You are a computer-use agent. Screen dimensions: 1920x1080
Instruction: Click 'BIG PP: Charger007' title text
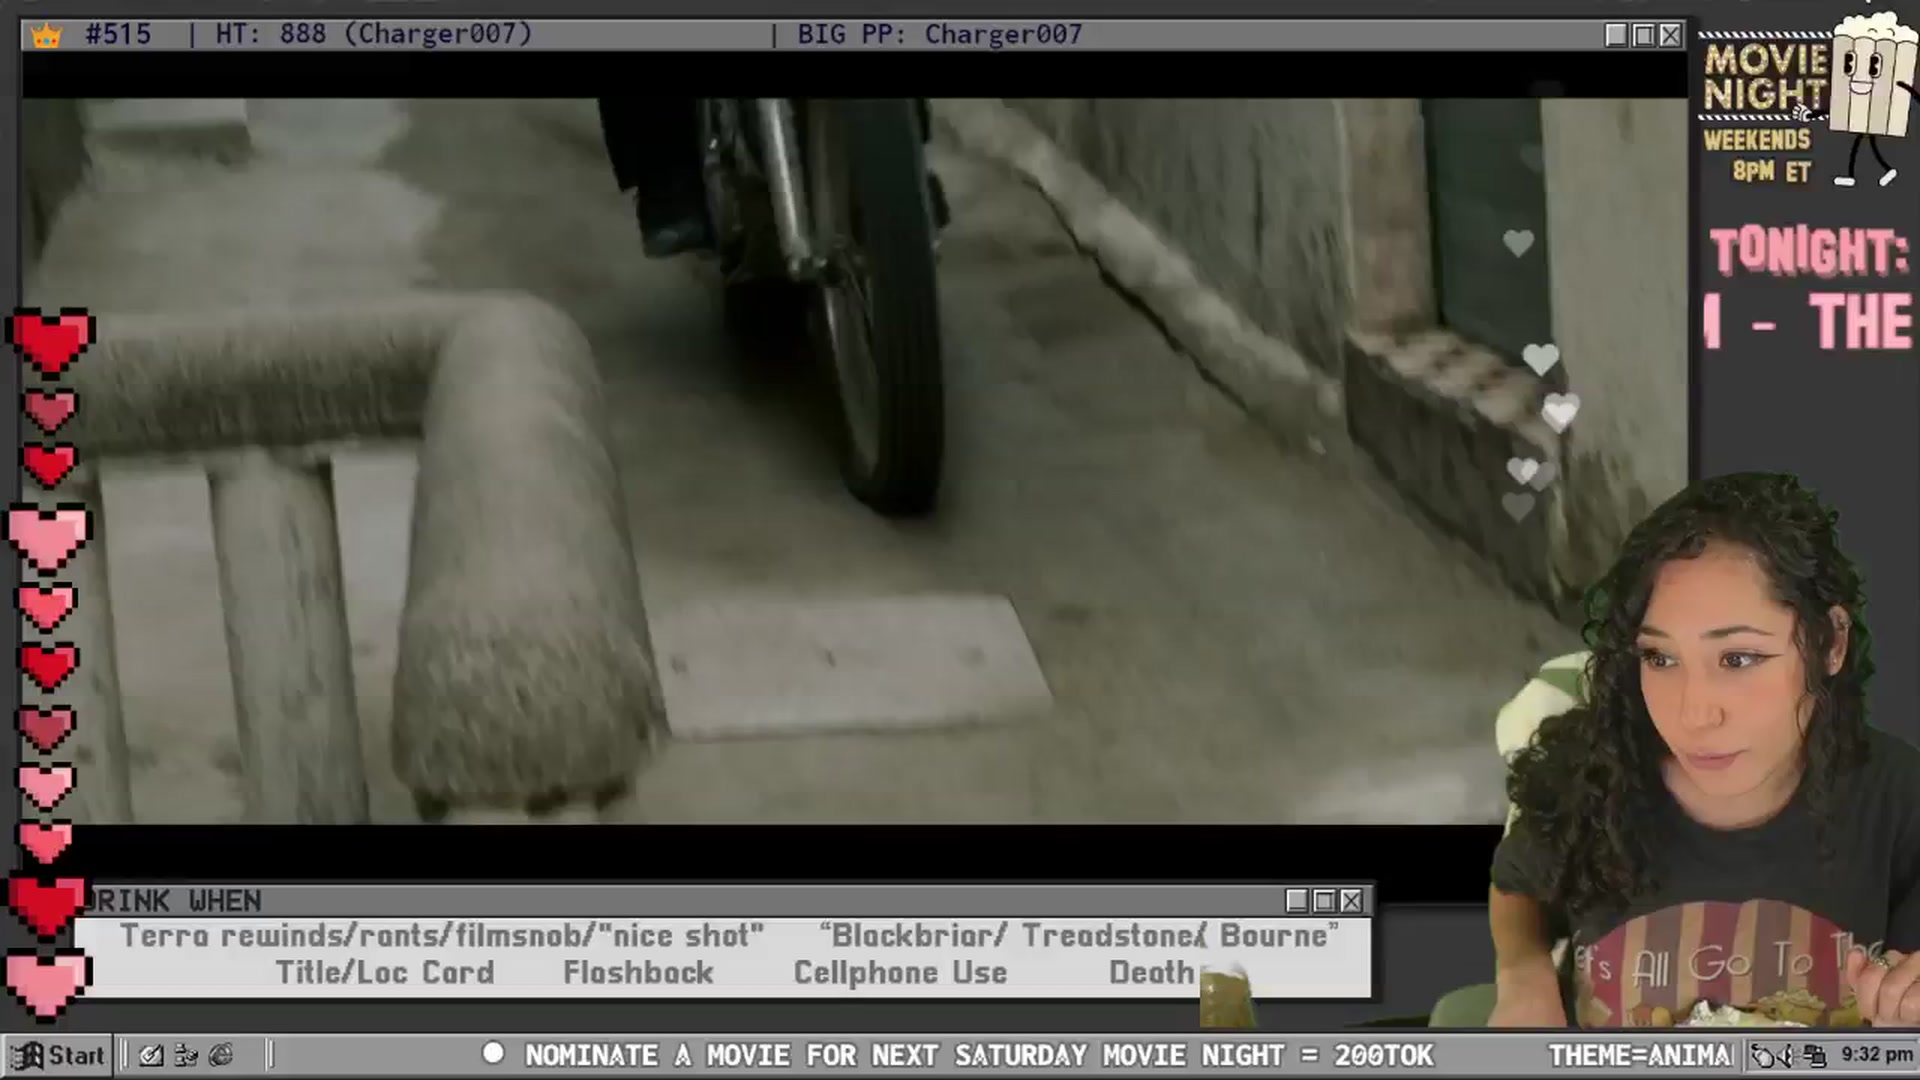[x=939, y=35]
